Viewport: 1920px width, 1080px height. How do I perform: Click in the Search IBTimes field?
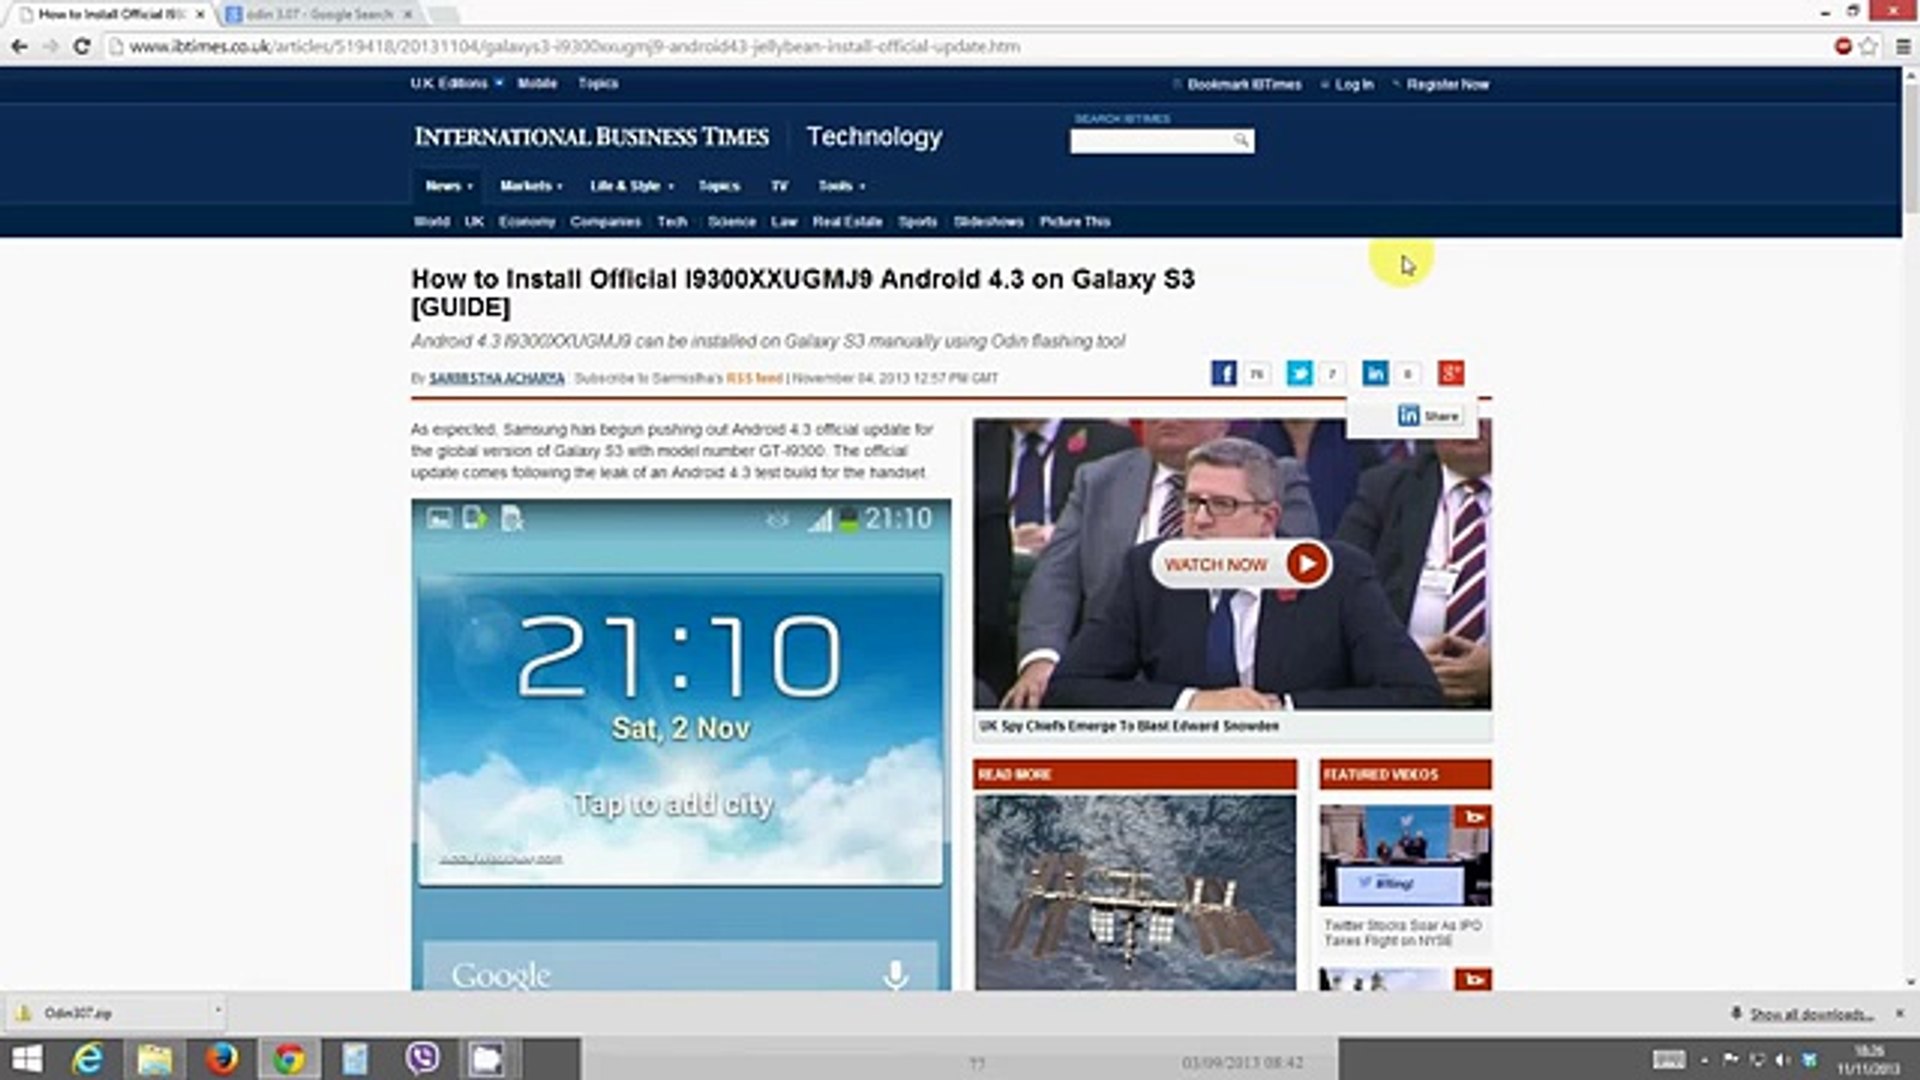(1150, 141)
